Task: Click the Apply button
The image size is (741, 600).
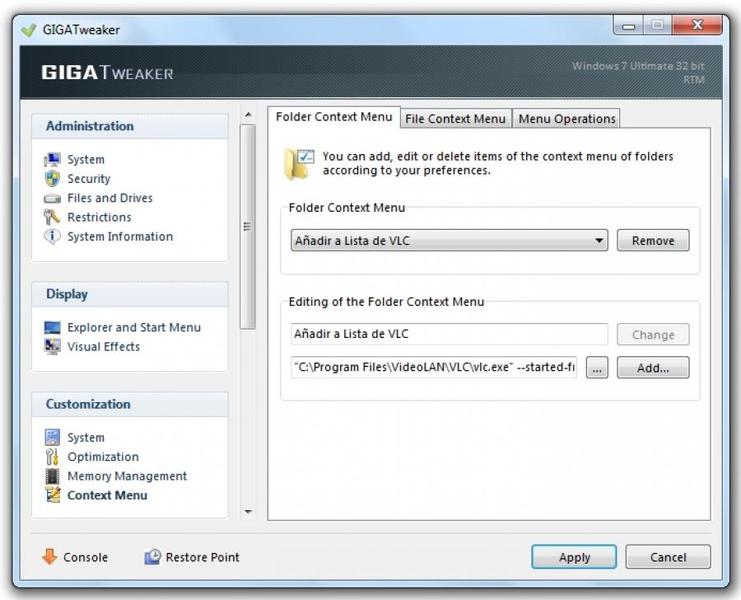Action: 574,557
